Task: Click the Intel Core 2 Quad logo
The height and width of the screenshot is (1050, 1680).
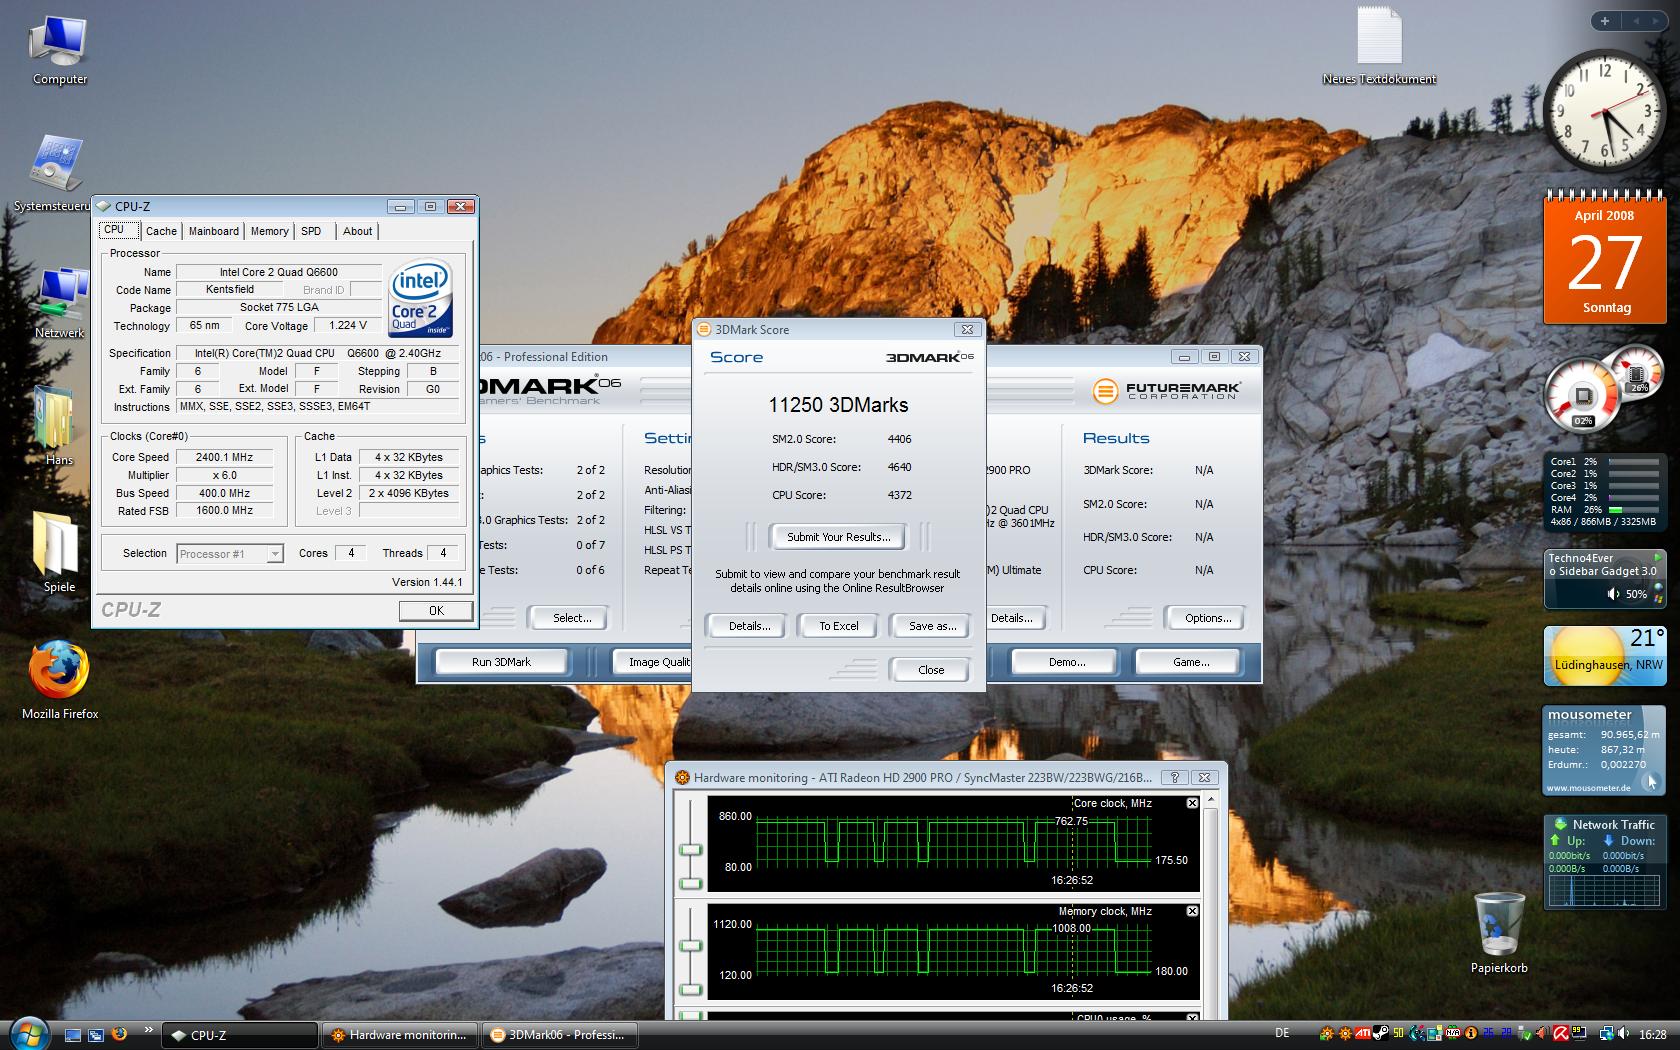Action: [x=420, y=298]
